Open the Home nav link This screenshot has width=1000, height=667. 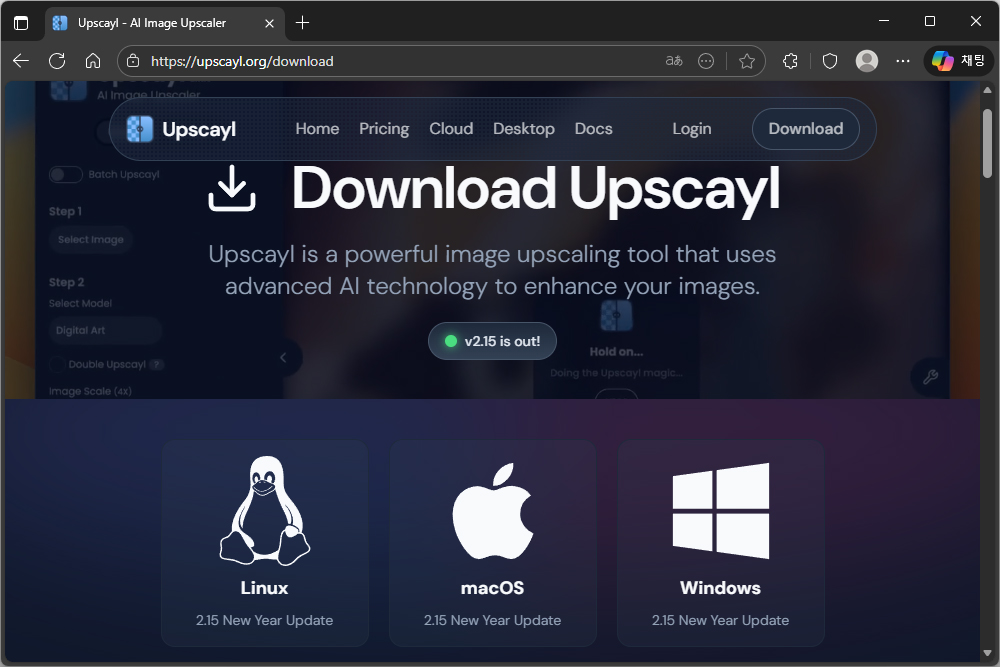click(317, 129)
